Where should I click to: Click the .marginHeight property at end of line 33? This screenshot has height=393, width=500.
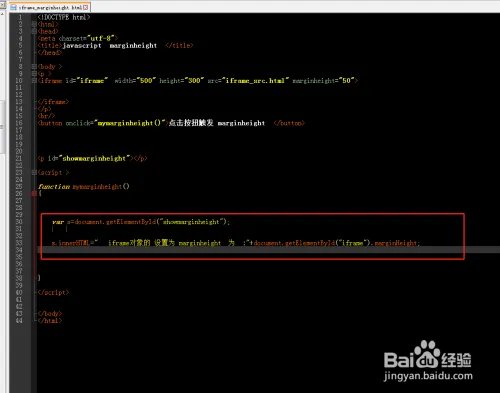click(x=396, y=243)
